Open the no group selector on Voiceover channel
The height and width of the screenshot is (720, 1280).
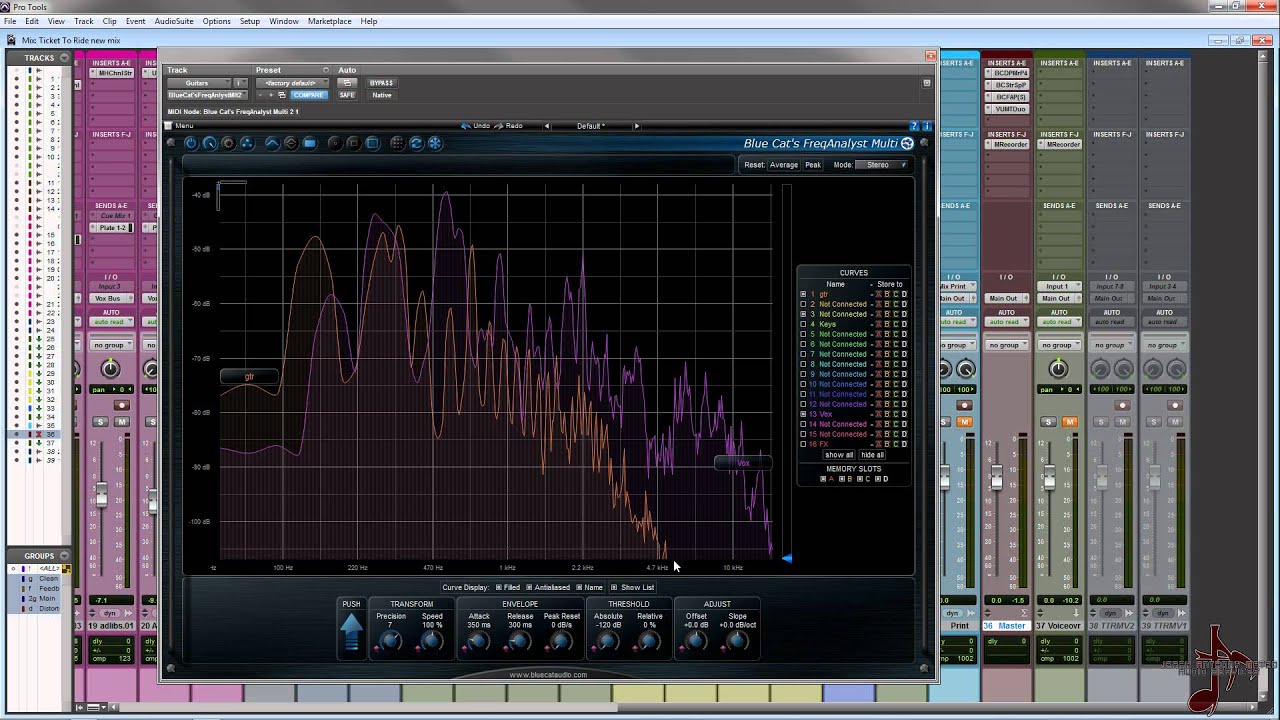(x=1059, y=345)
